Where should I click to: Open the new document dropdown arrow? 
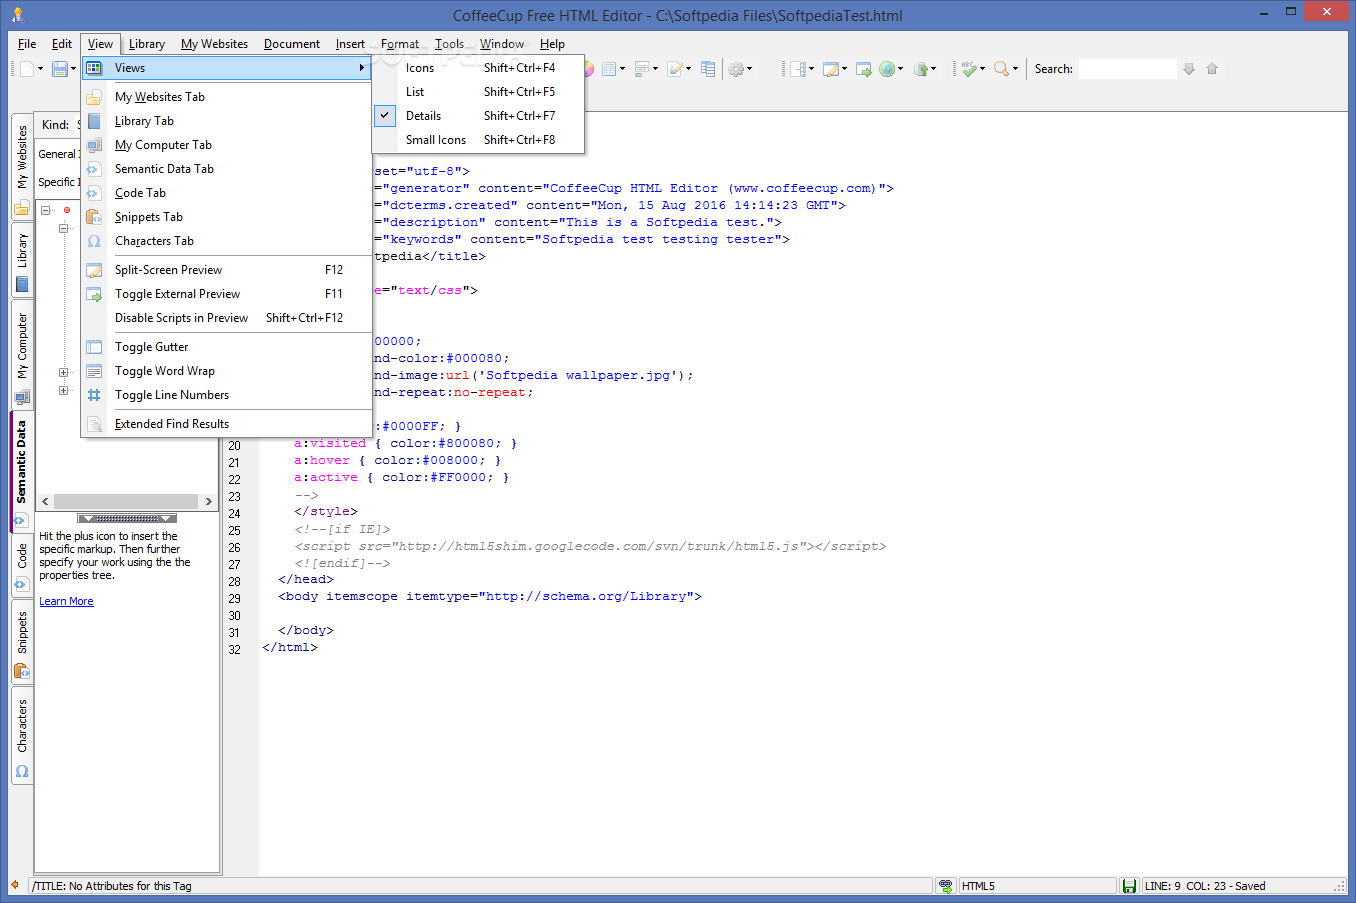tap(41, 69)
